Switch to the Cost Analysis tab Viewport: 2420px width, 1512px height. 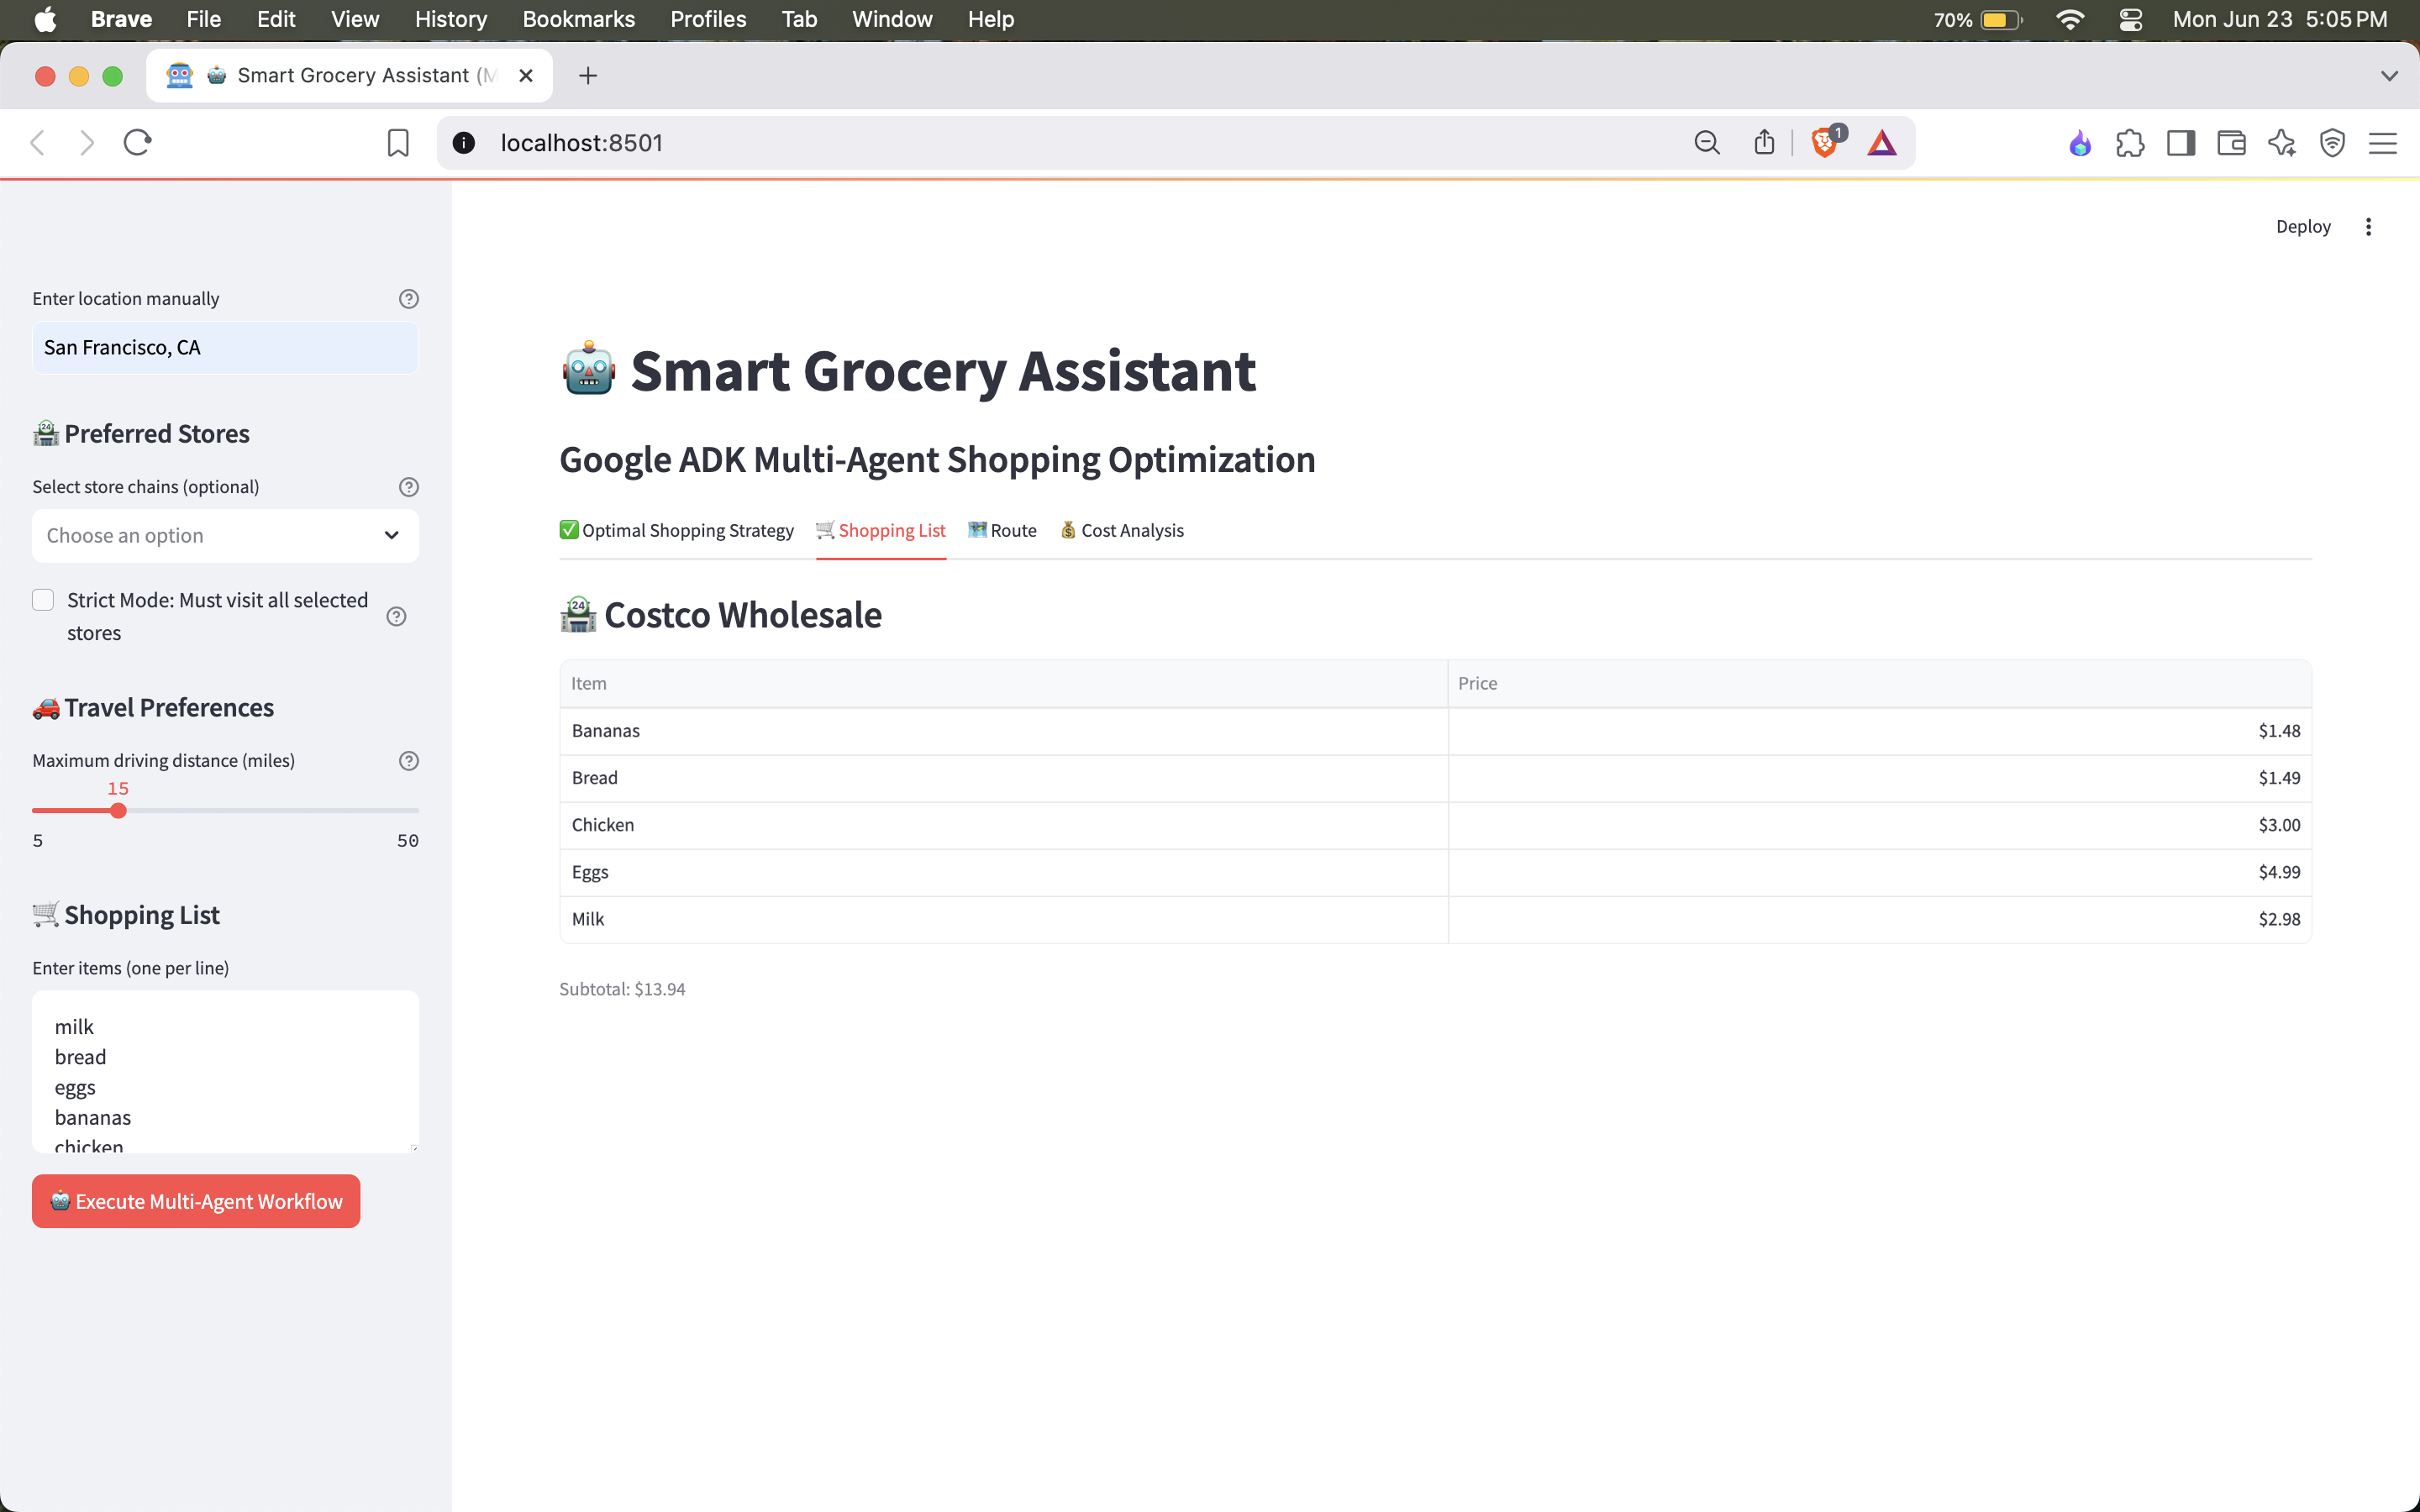tap(1122, 531)
